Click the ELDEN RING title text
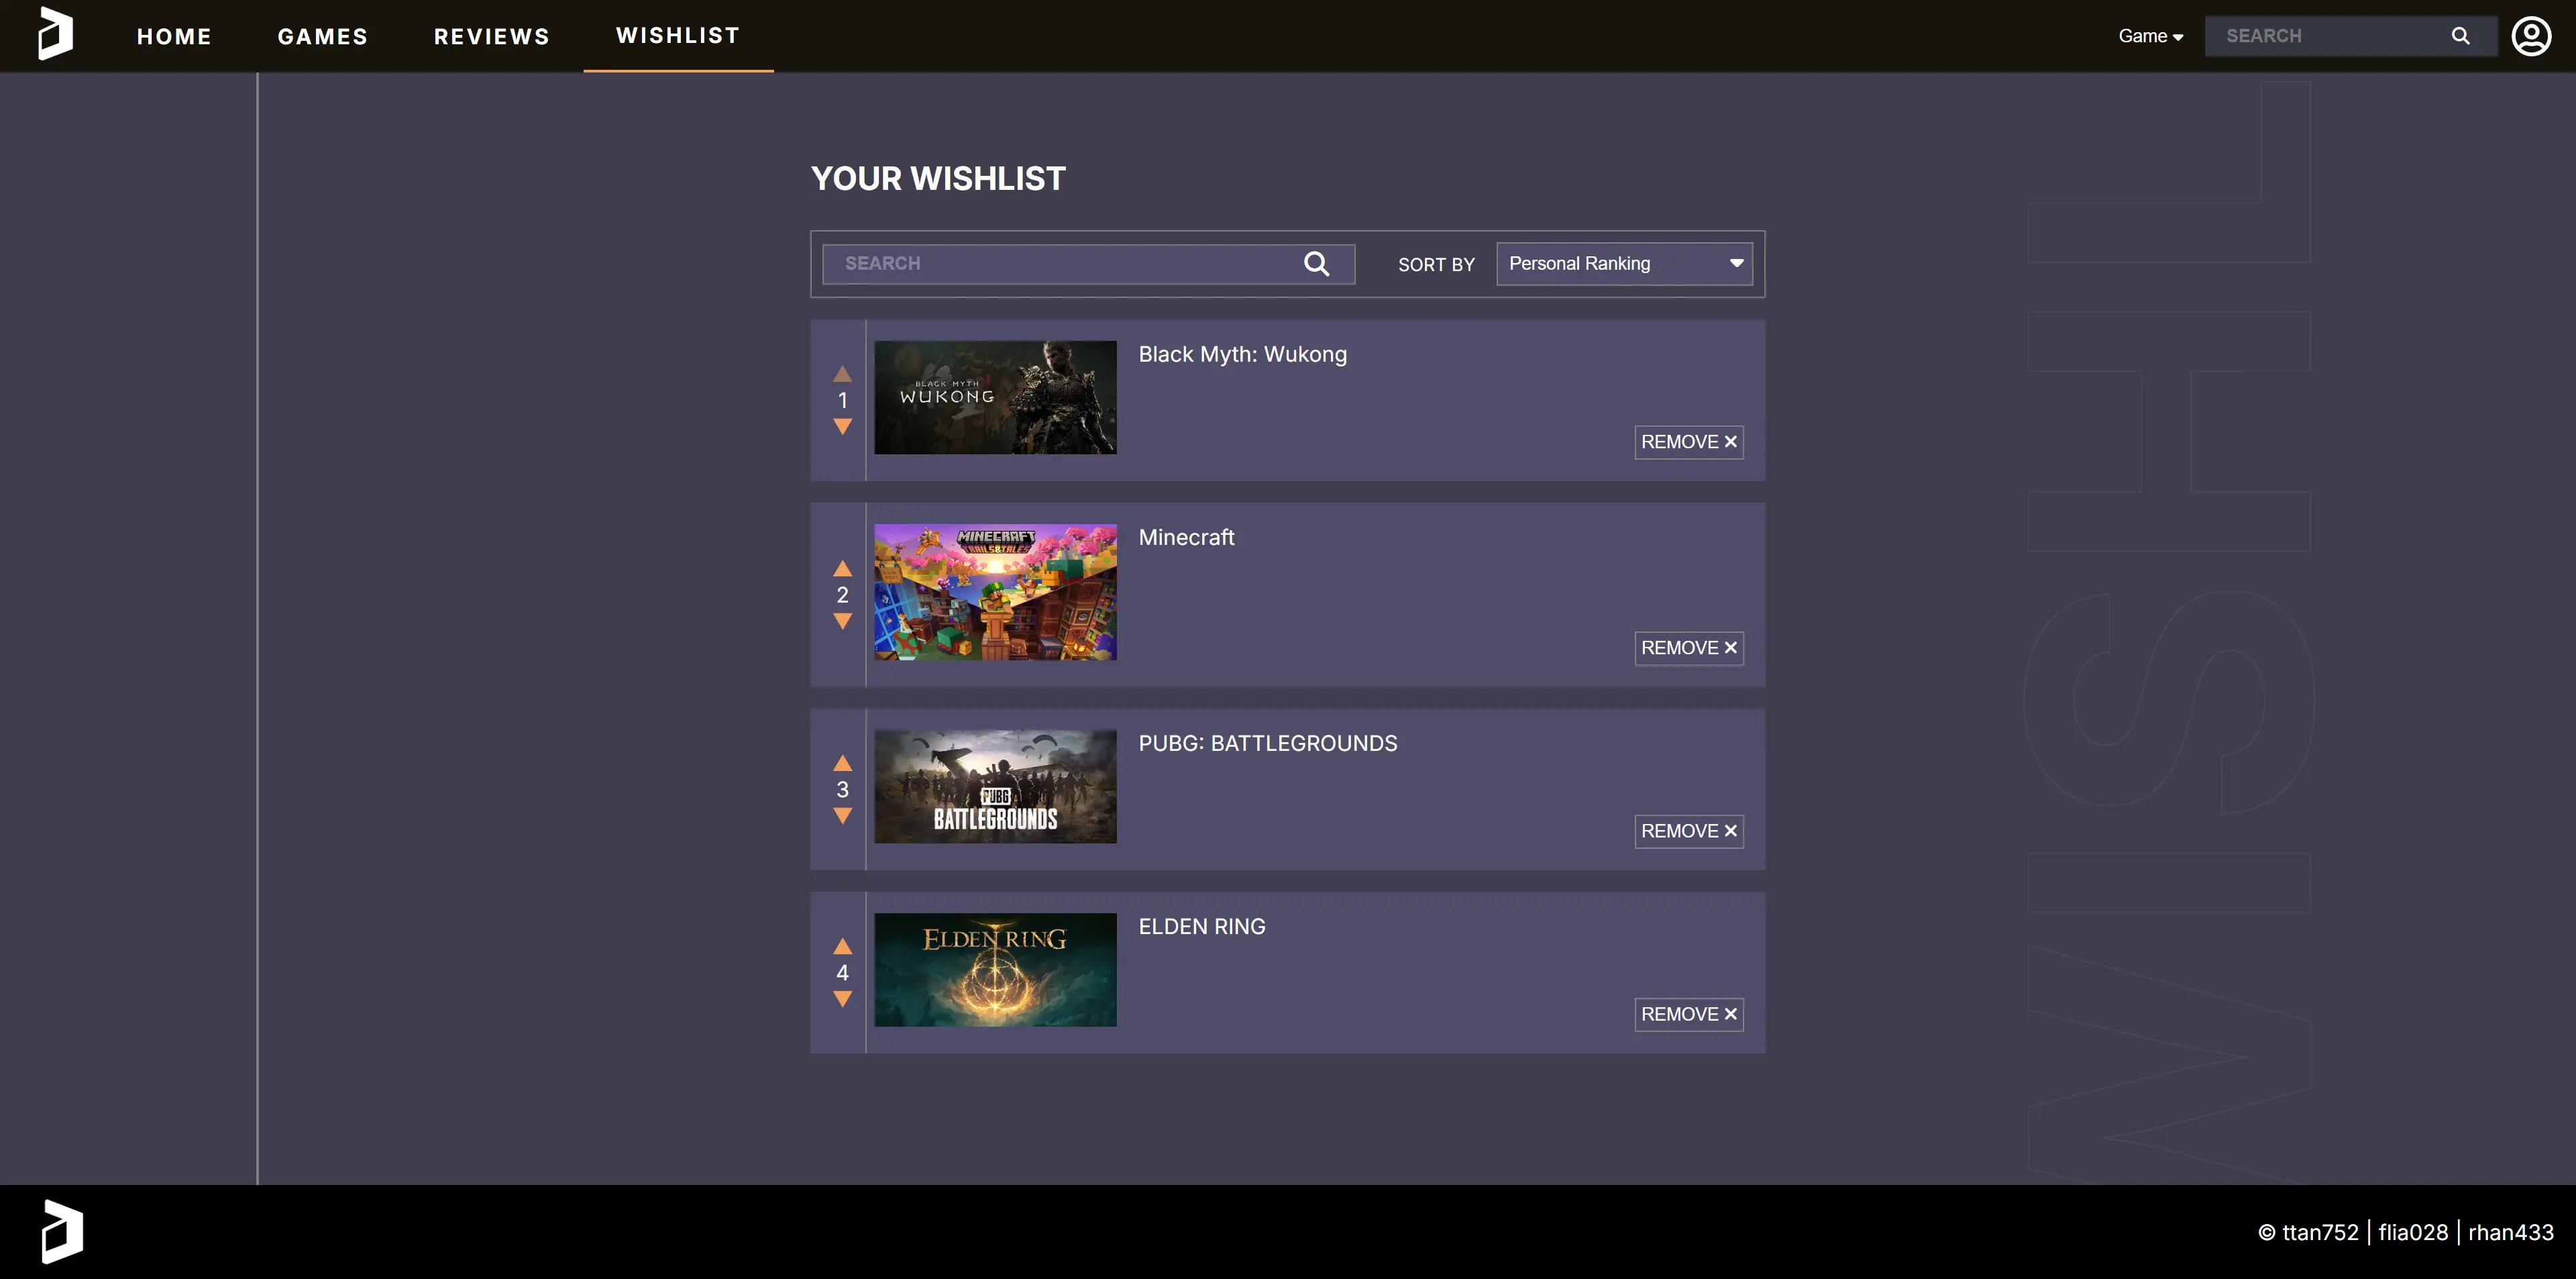 [1201, 926]
